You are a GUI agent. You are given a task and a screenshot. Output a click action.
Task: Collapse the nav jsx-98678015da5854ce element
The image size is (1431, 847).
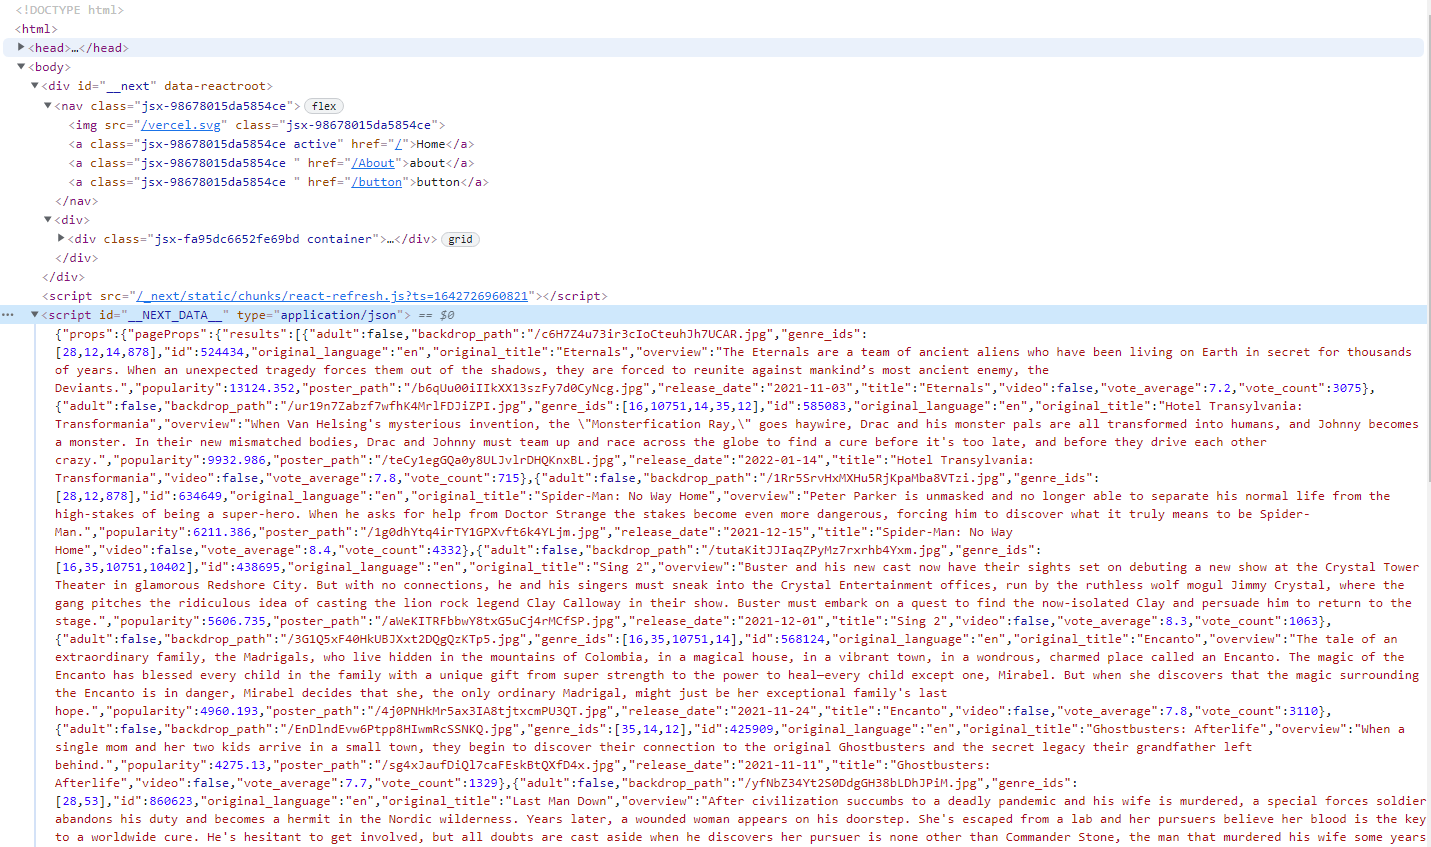click(x=47, y=105)
